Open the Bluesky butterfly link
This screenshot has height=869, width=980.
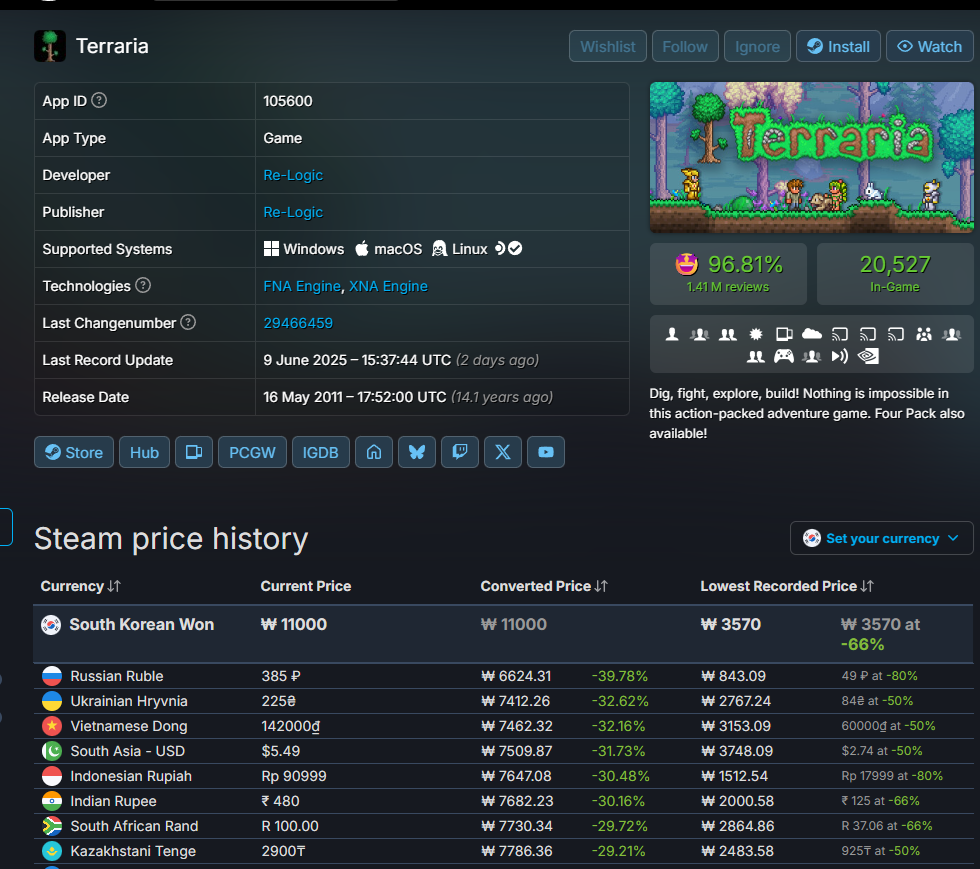(x=417, y=452)
